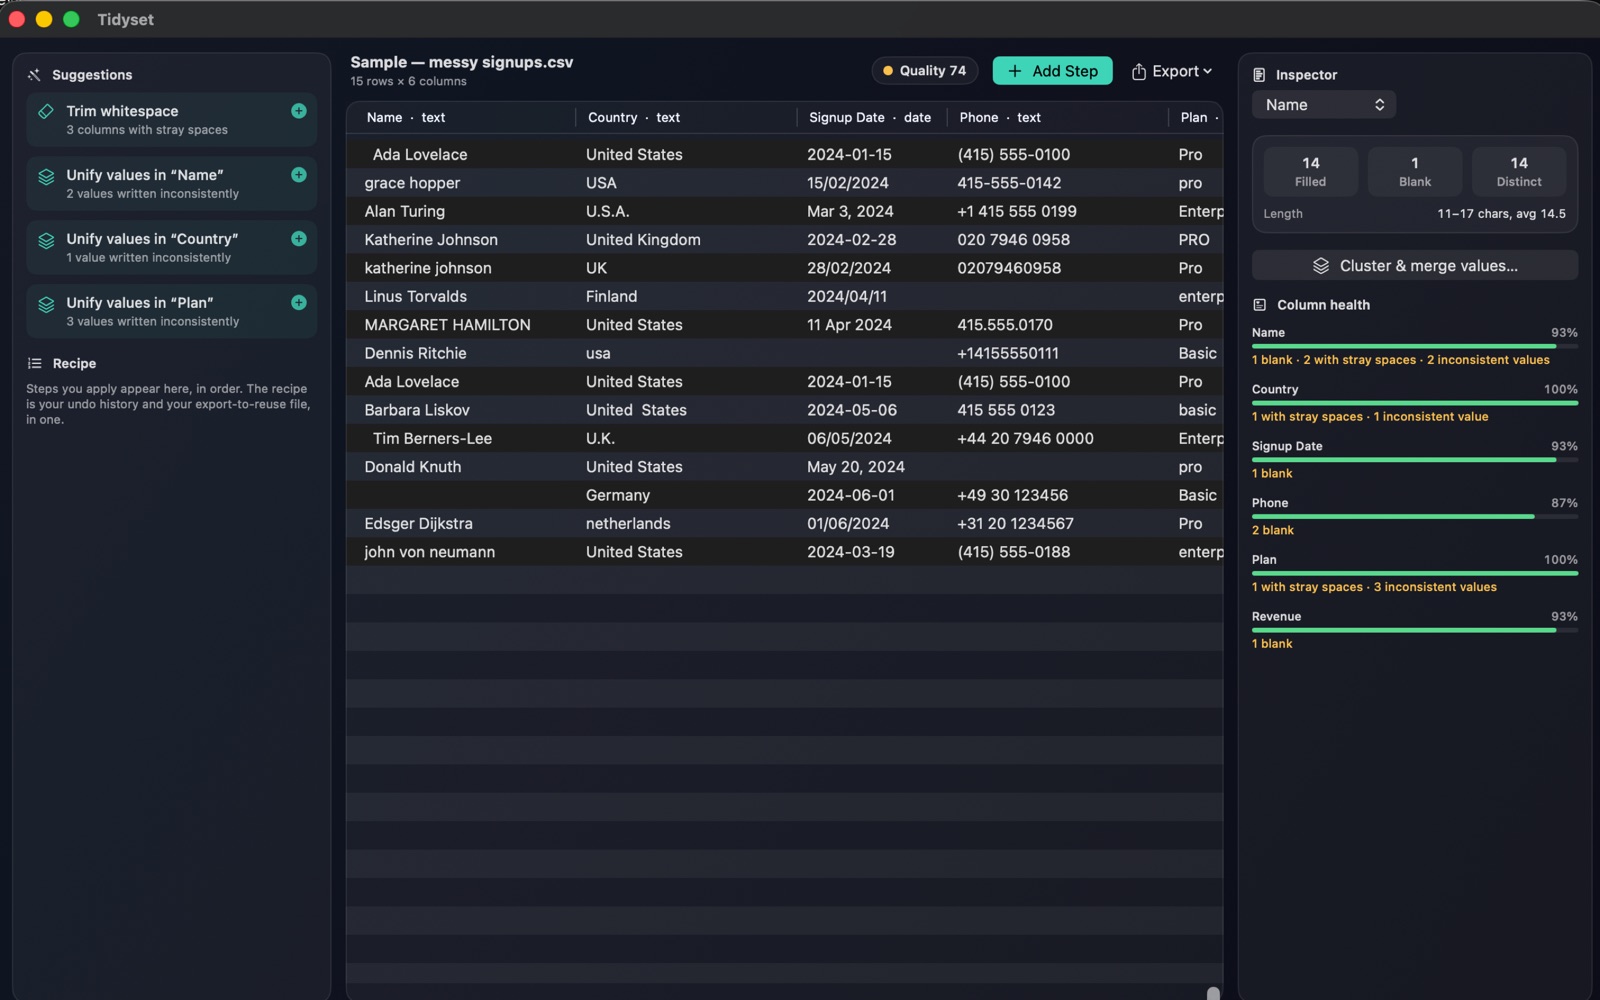This screenshot has width=1600, height=1000.
Task: Click the Add Step button
Action: 1052,71
